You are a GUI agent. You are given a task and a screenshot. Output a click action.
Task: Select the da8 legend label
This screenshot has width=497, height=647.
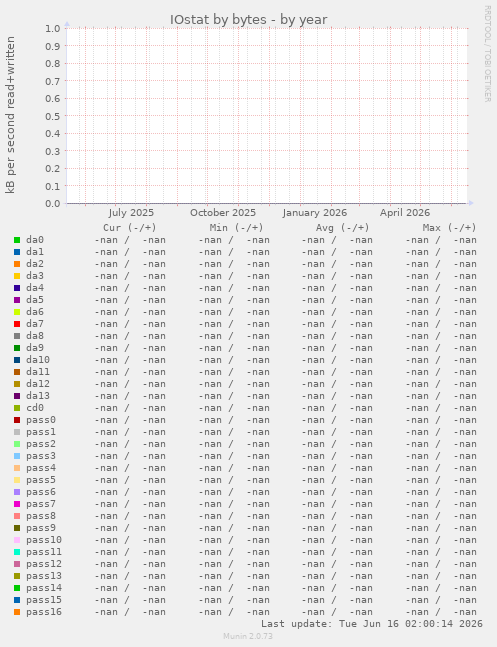pyautogui.click(x=35, y=336)
